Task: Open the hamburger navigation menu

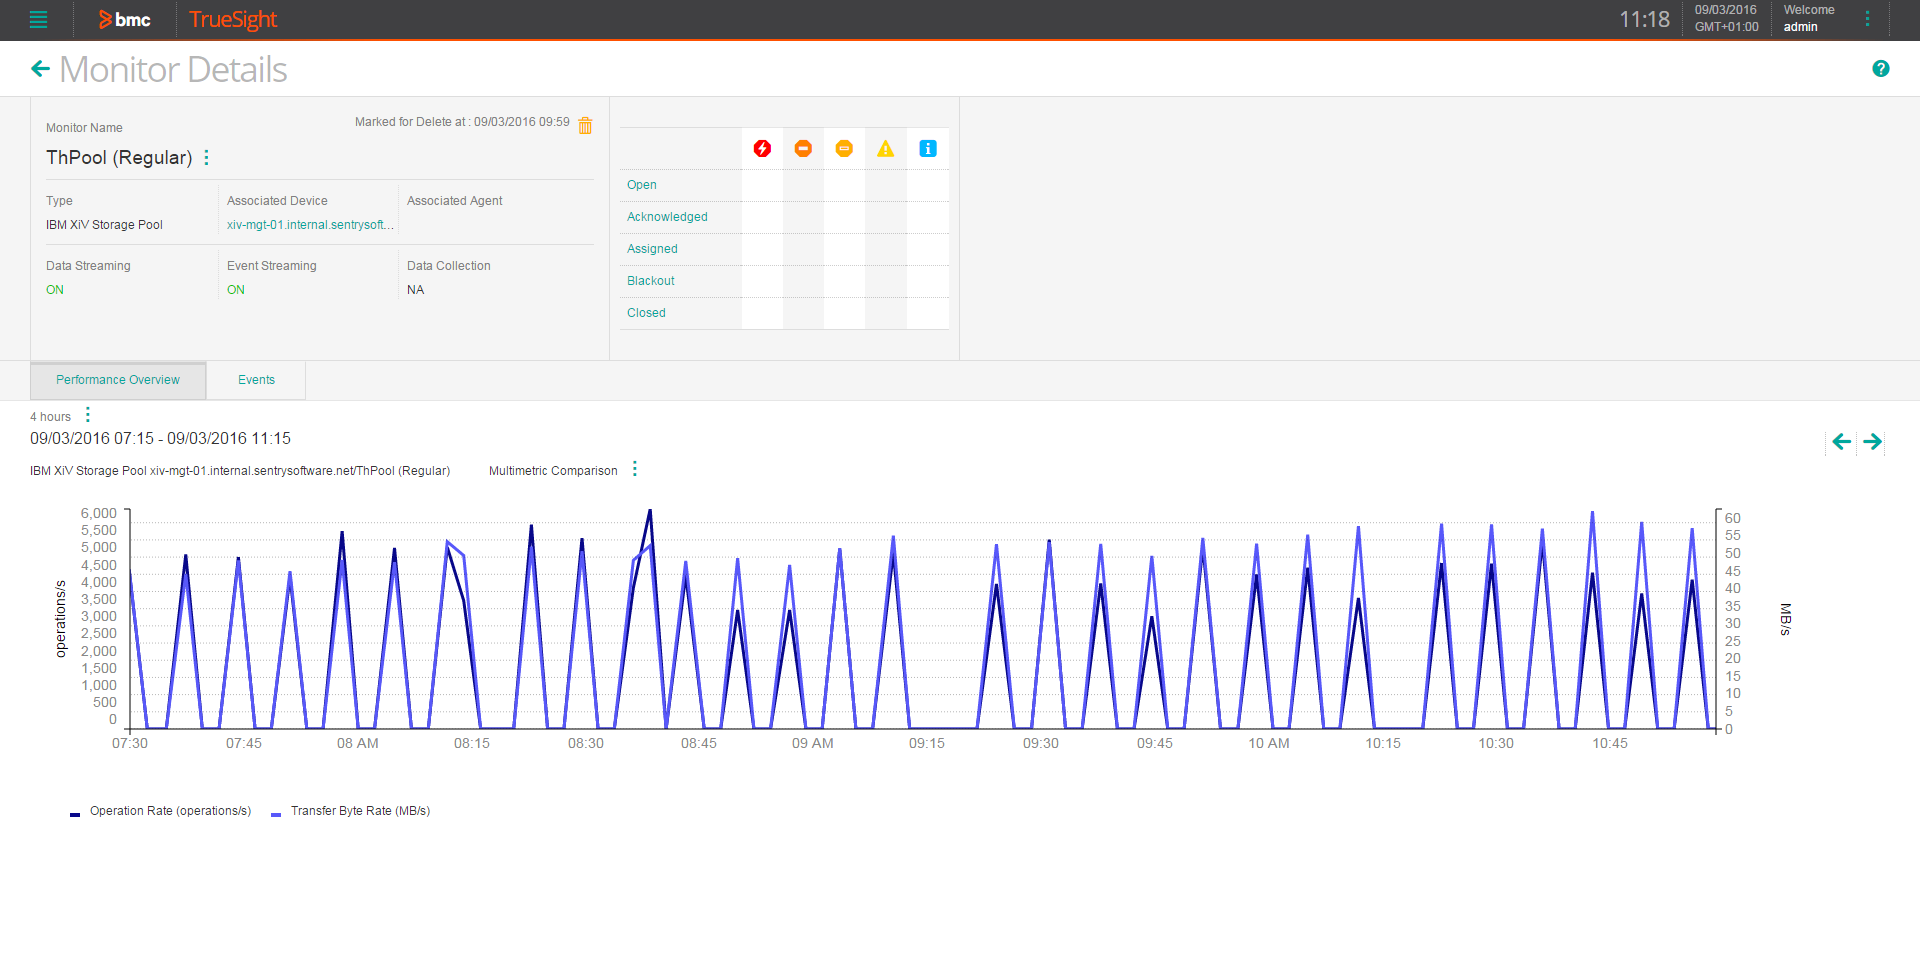Action: pyautogui.click(x=38, y=19)
